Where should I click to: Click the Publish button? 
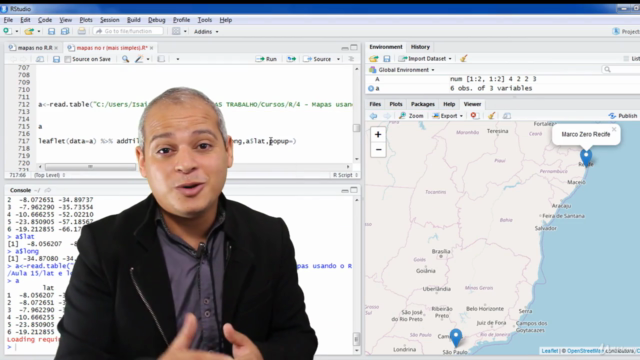pos(623,116)
